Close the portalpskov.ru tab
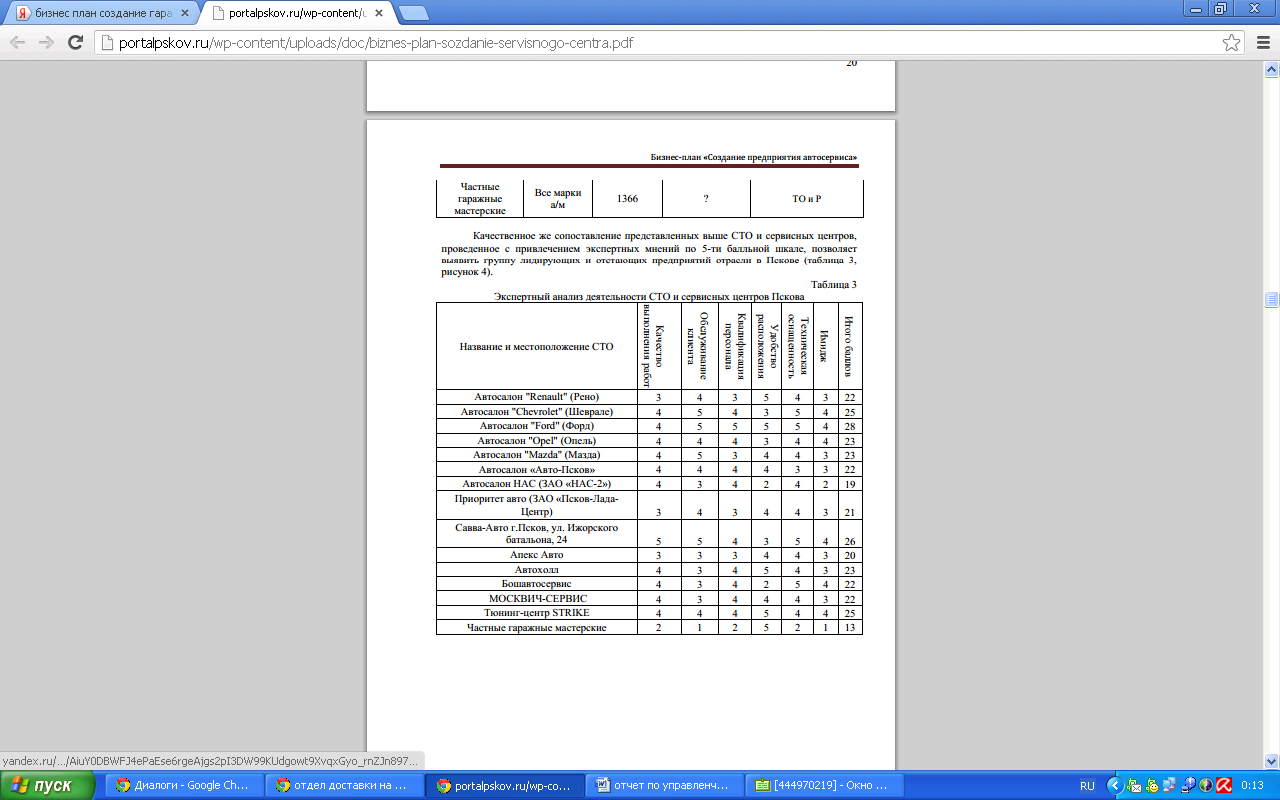 pos(381,14)
